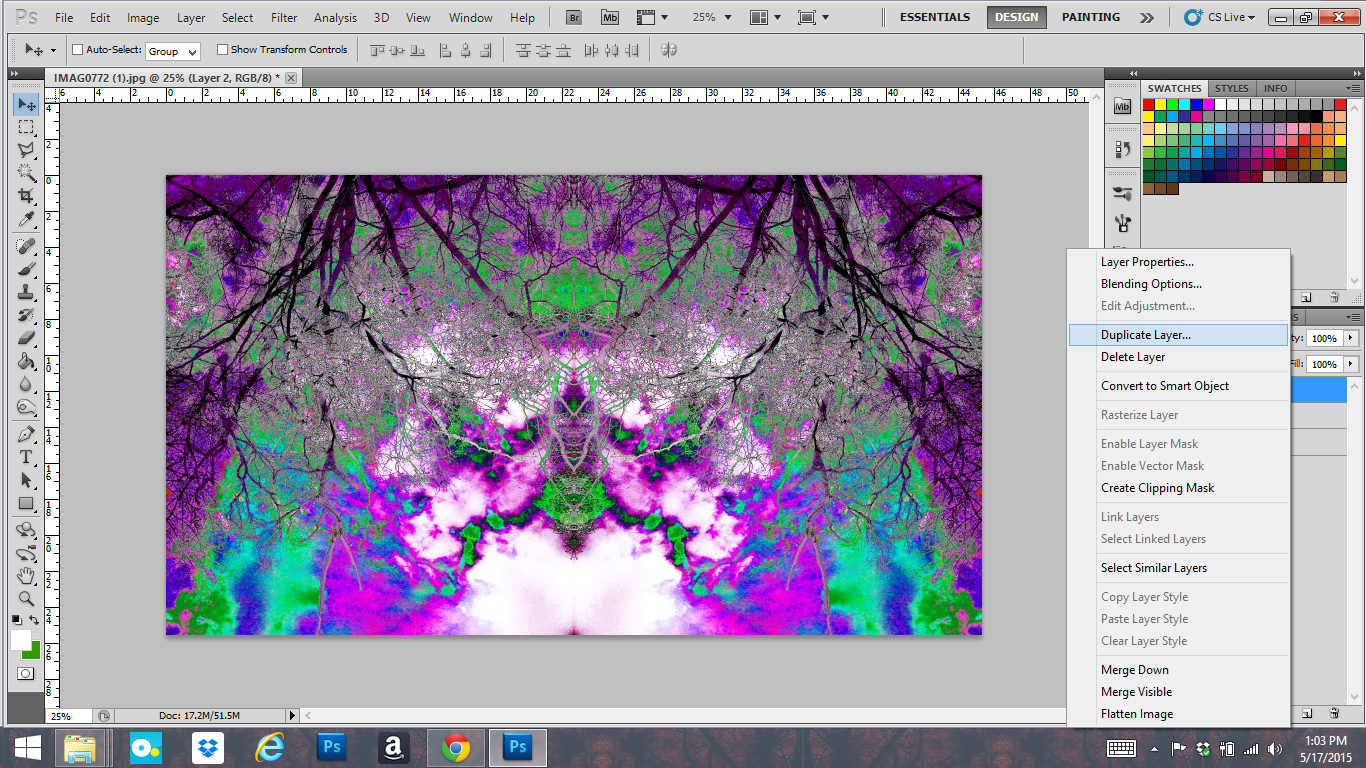
Task: Launch Mini Bridge from the Mb button
Action: pyautogui.click(x=610, y=17)
